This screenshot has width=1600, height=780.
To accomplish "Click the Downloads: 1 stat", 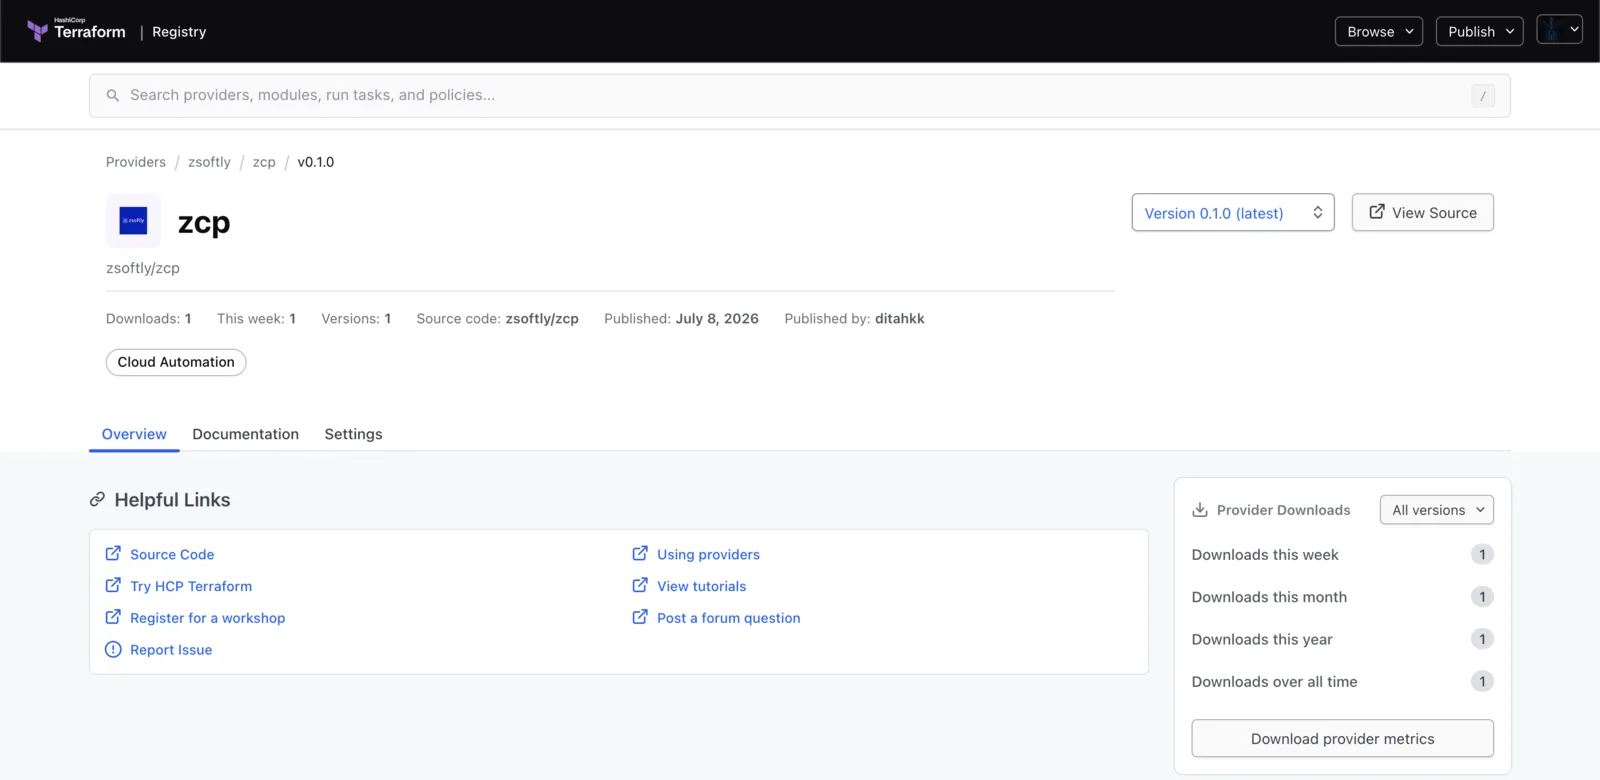I will click(148, 319).
